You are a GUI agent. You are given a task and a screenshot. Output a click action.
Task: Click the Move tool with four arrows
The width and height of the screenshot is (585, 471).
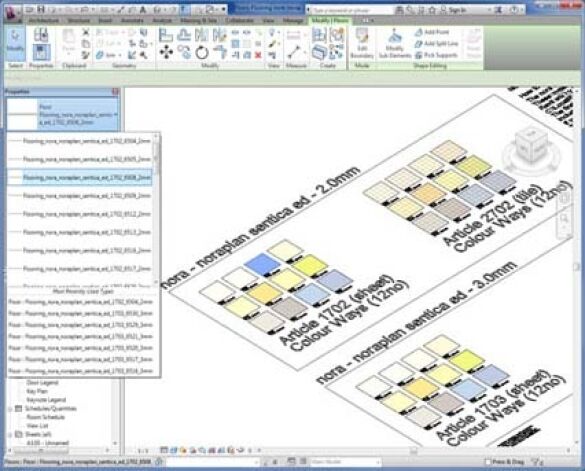click(166, 53)
